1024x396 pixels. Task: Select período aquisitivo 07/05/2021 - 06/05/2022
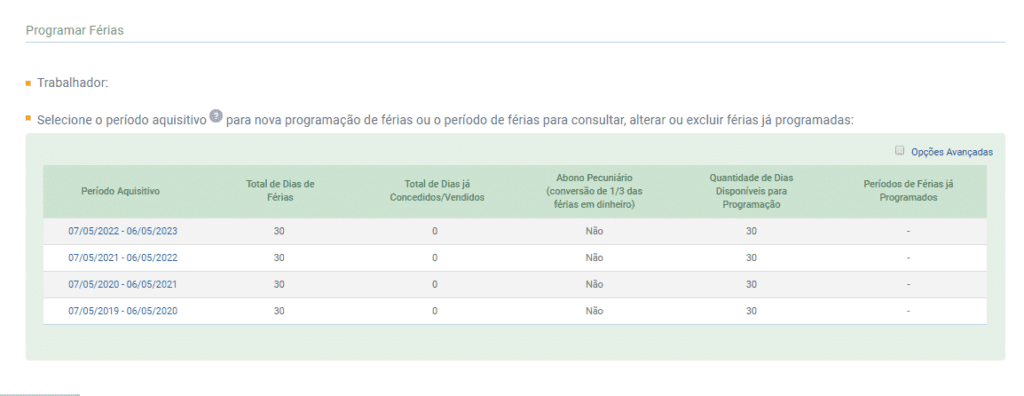123,258
